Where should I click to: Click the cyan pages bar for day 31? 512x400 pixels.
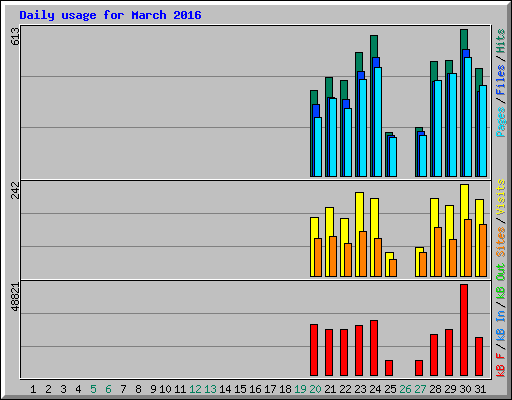[483, 131]
